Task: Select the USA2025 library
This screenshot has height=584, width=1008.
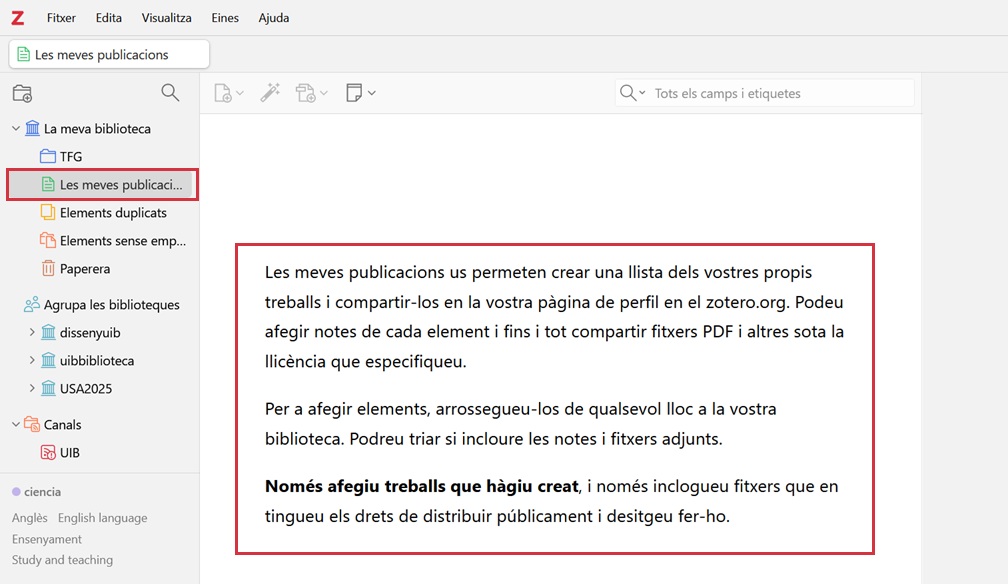Action: pos(86,389)
